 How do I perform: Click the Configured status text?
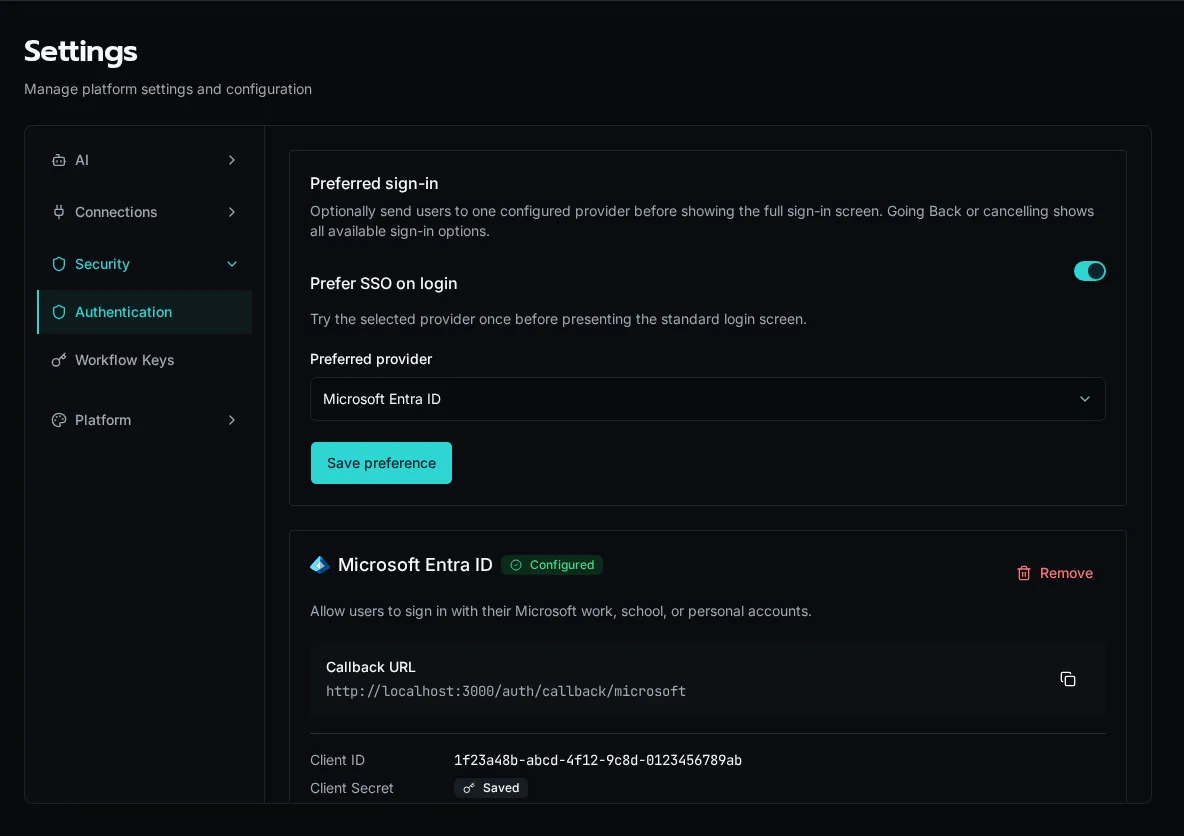pyautogui.click(x=562, y=565)
